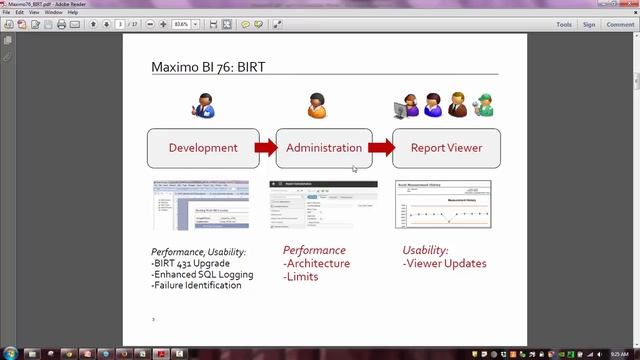The image size is (640, 360).
Task: Open the Attachments paperclip side panel
Action: [x=8, y=57]
